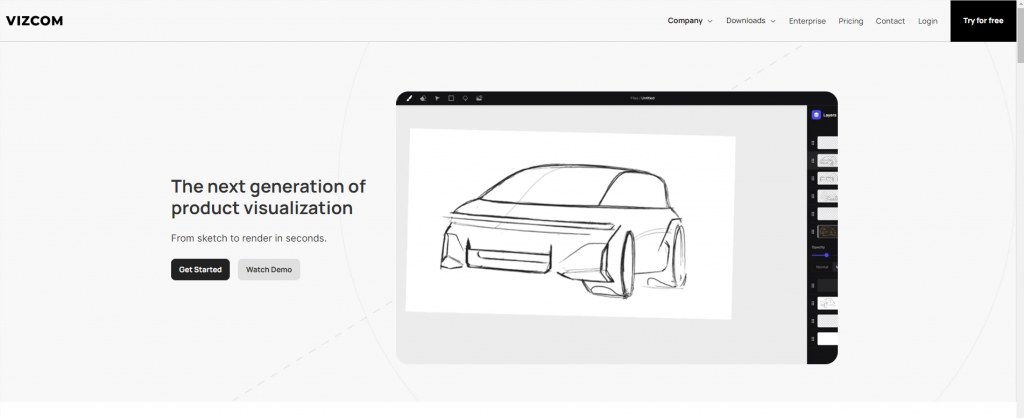Open the Downloads dropdown menu
Viewport: 1024px width, 418px height.
pos(750,21)
